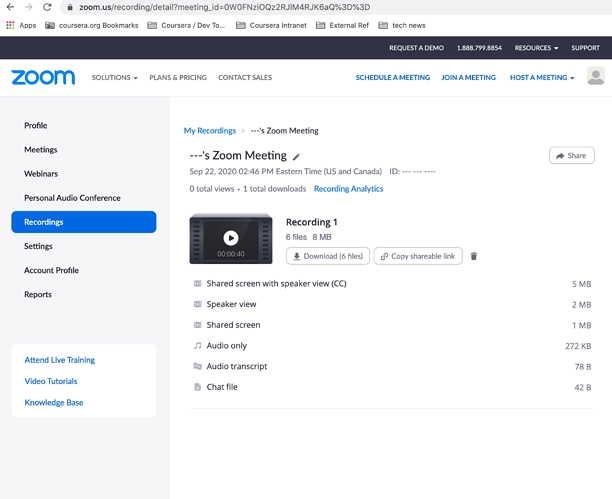612x499 pixels.
Task: Open the Coursera Intranet bookmark folder
Action: point(271,25)
